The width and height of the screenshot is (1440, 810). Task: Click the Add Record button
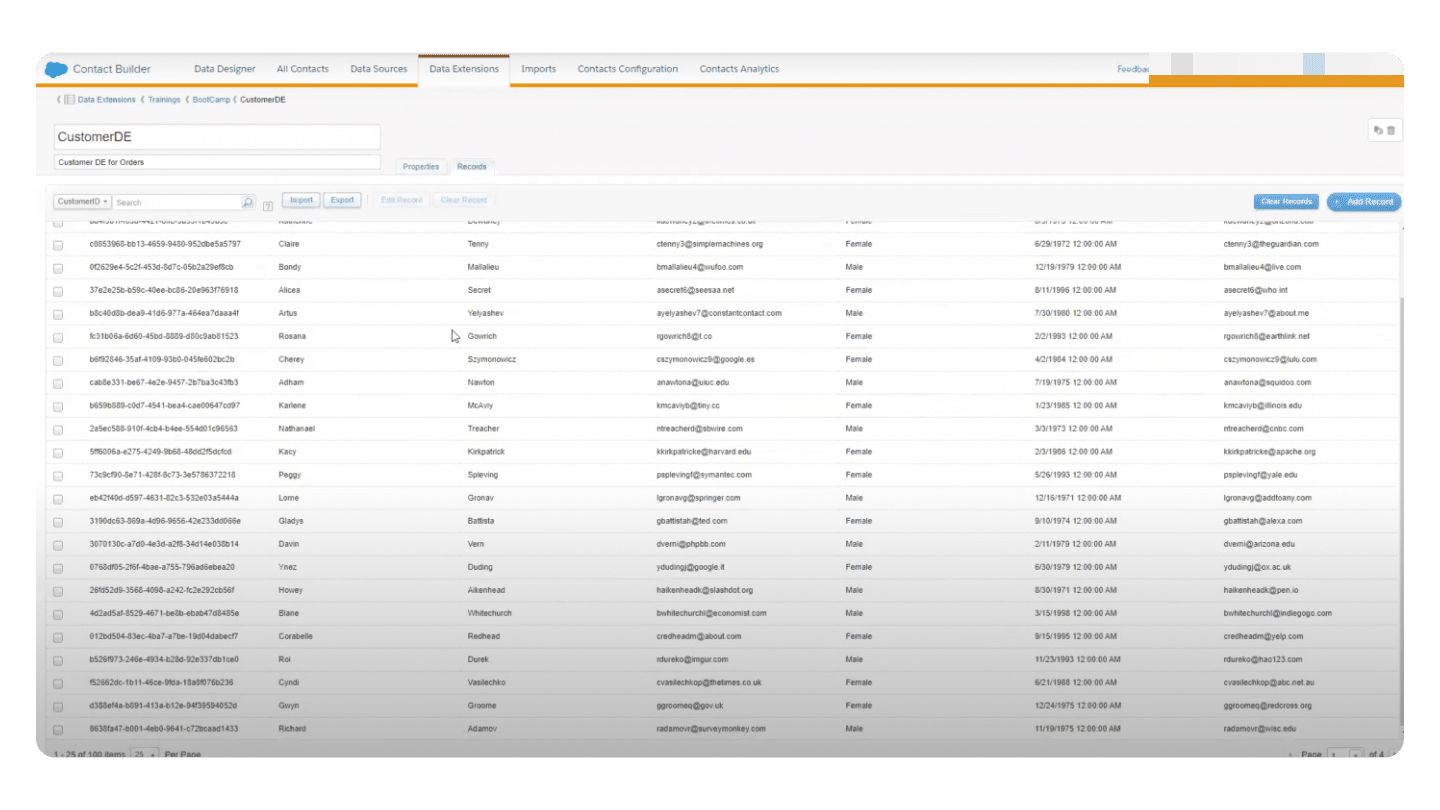coord(1364,202)
